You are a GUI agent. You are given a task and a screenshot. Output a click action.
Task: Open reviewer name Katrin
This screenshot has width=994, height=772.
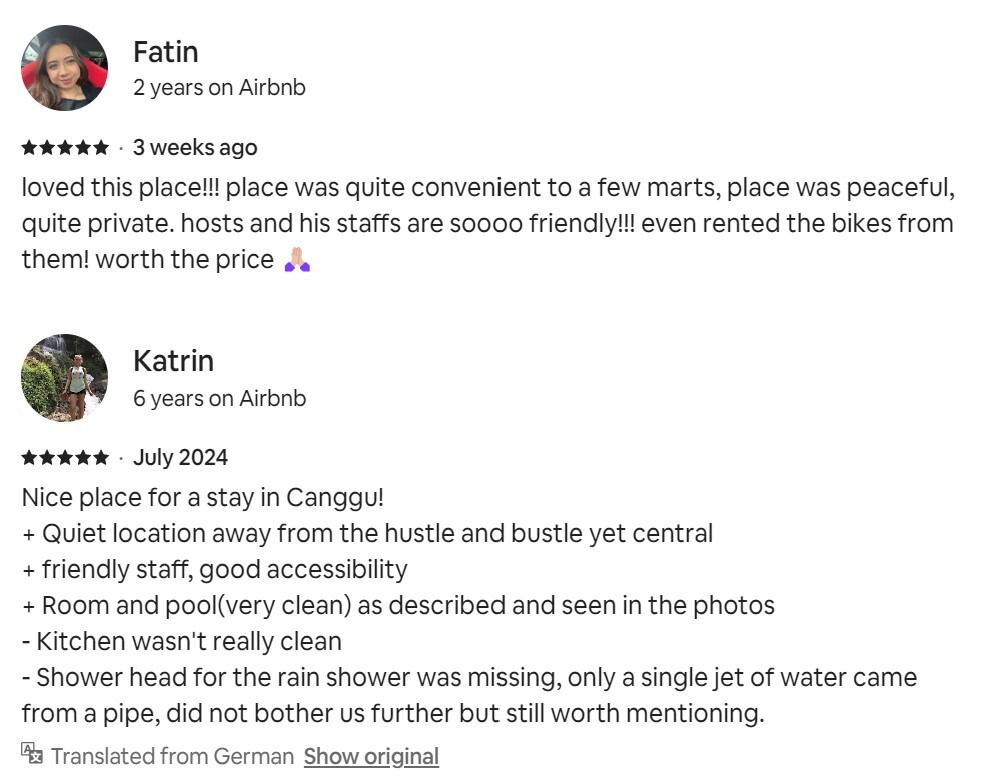point(173,360)
